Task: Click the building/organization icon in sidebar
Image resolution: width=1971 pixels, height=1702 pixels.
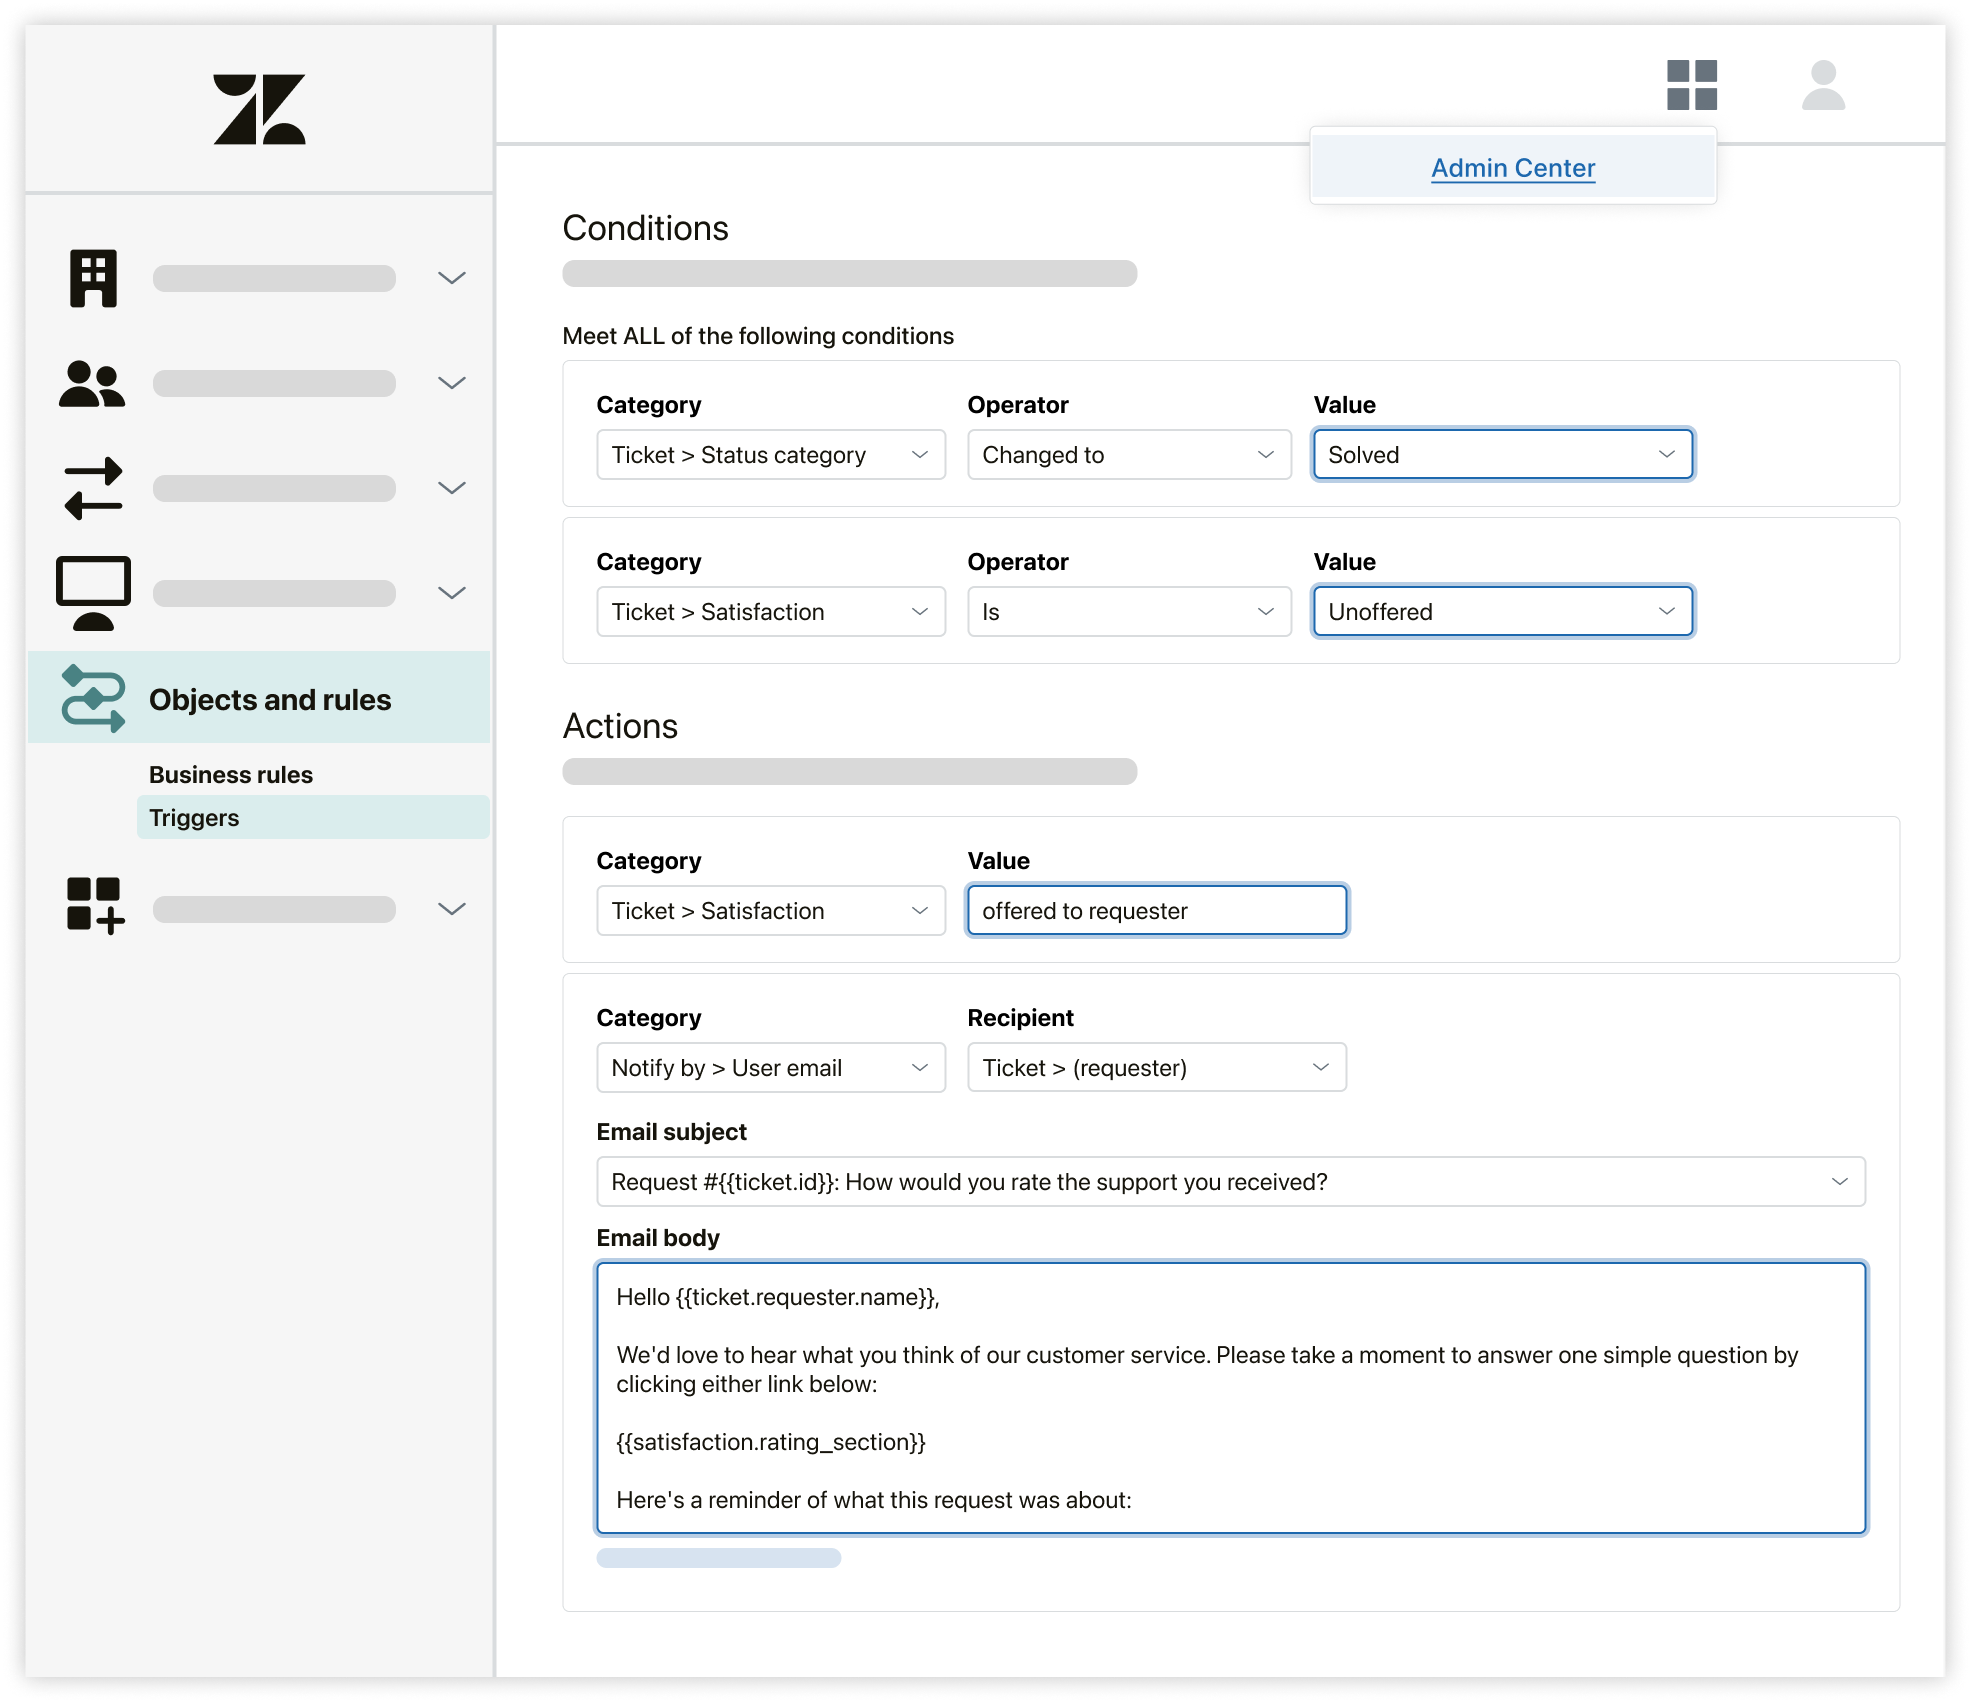Action: pos(94,278)
